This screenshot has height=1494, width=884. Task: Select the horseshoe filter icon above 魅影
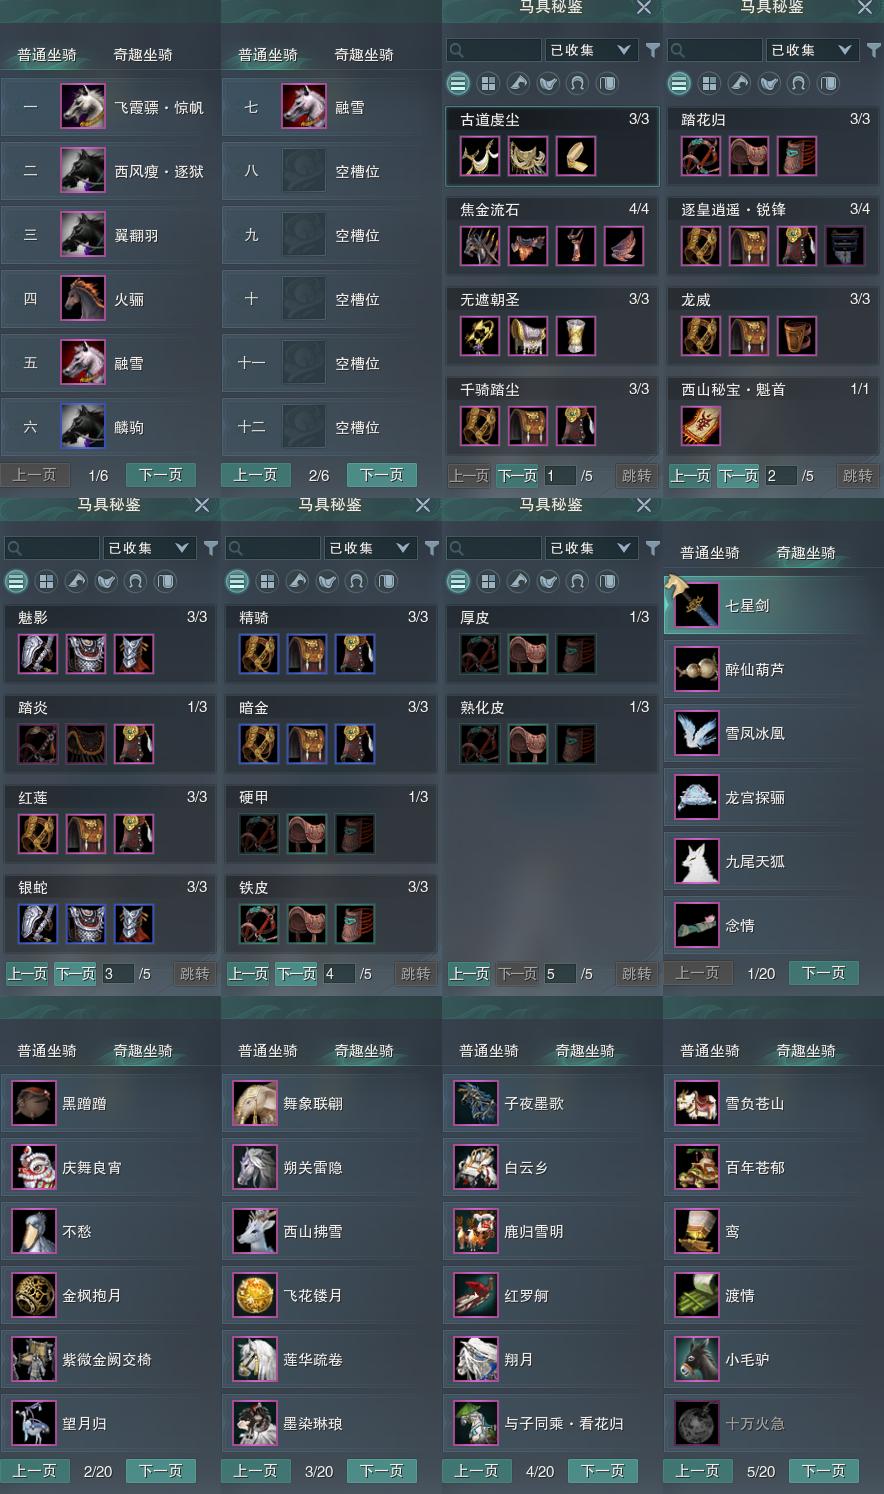[x=136, y=581]
